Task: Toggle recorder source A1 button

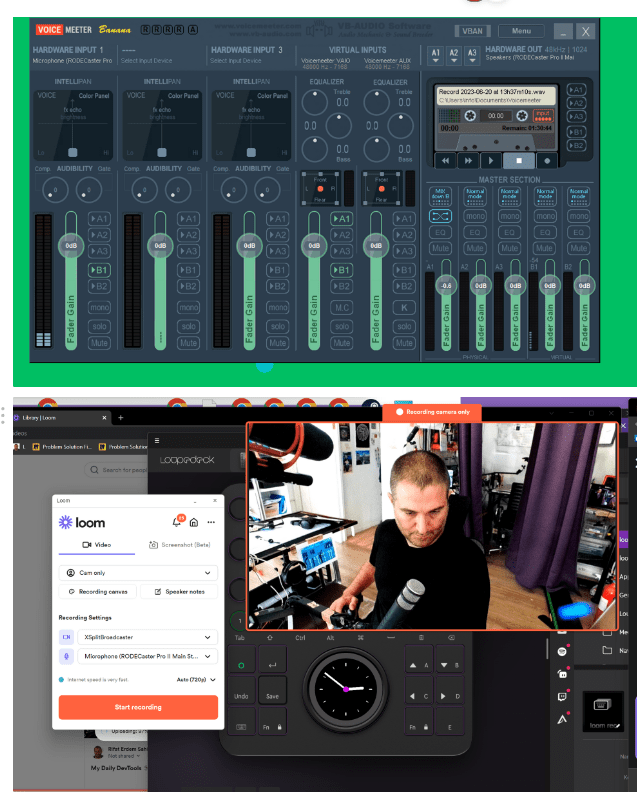Action: click(576, 90)
